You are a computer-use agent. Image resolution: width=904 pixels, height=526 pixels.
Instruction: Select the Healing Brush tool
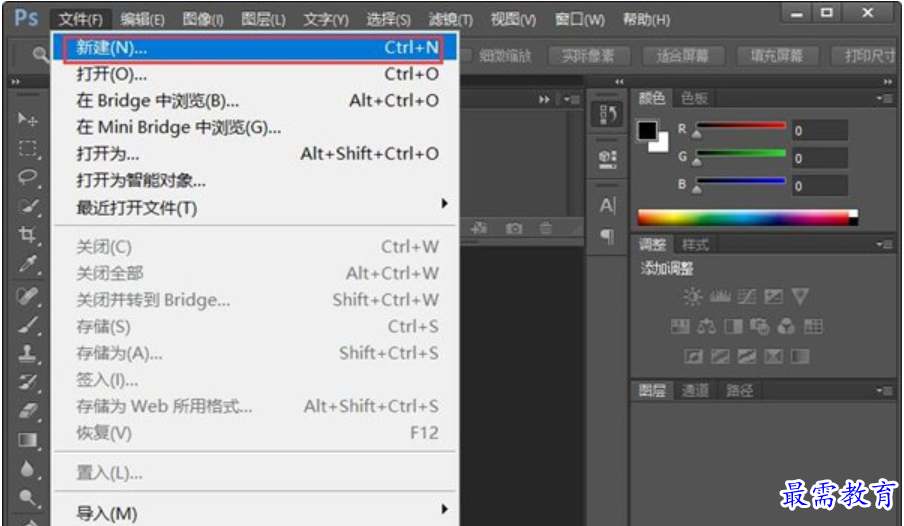pyautogui.click(x=27, y=296)
